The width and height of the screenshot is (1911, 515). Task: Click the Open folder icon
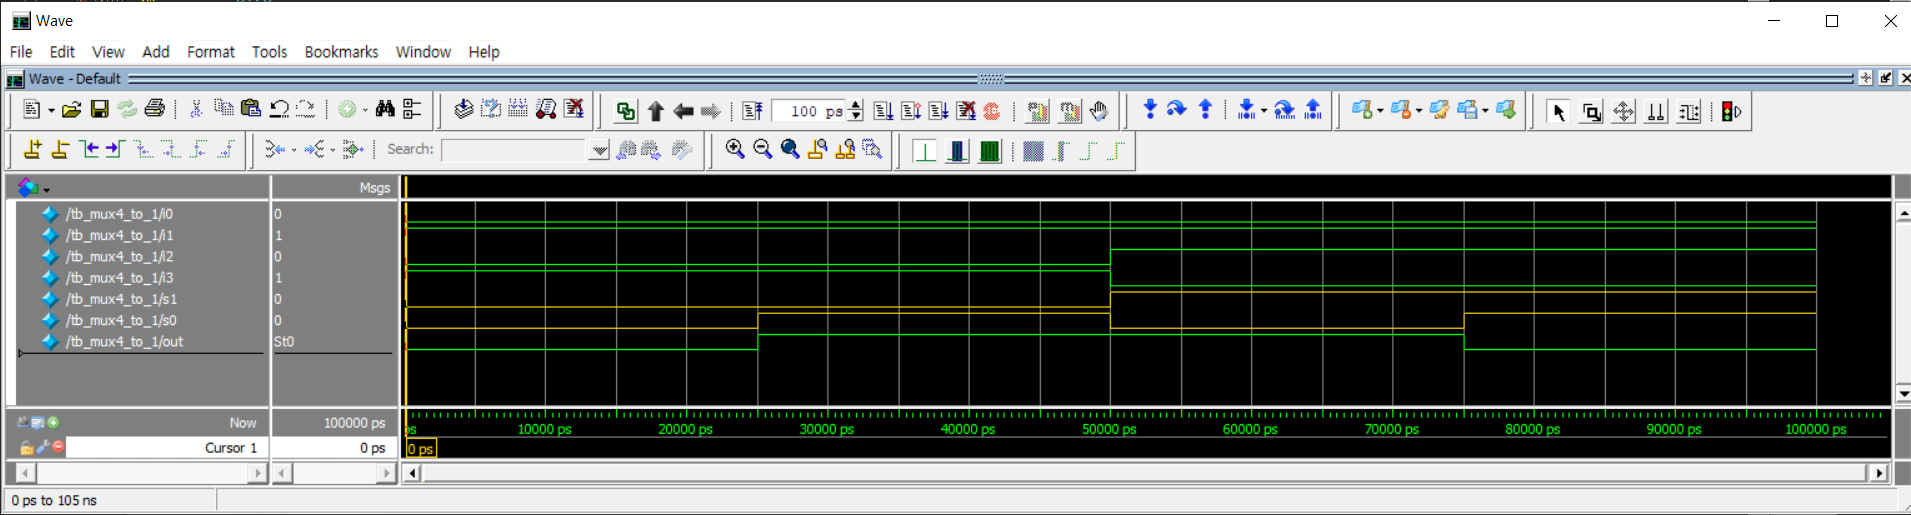[x=71, y=110]
